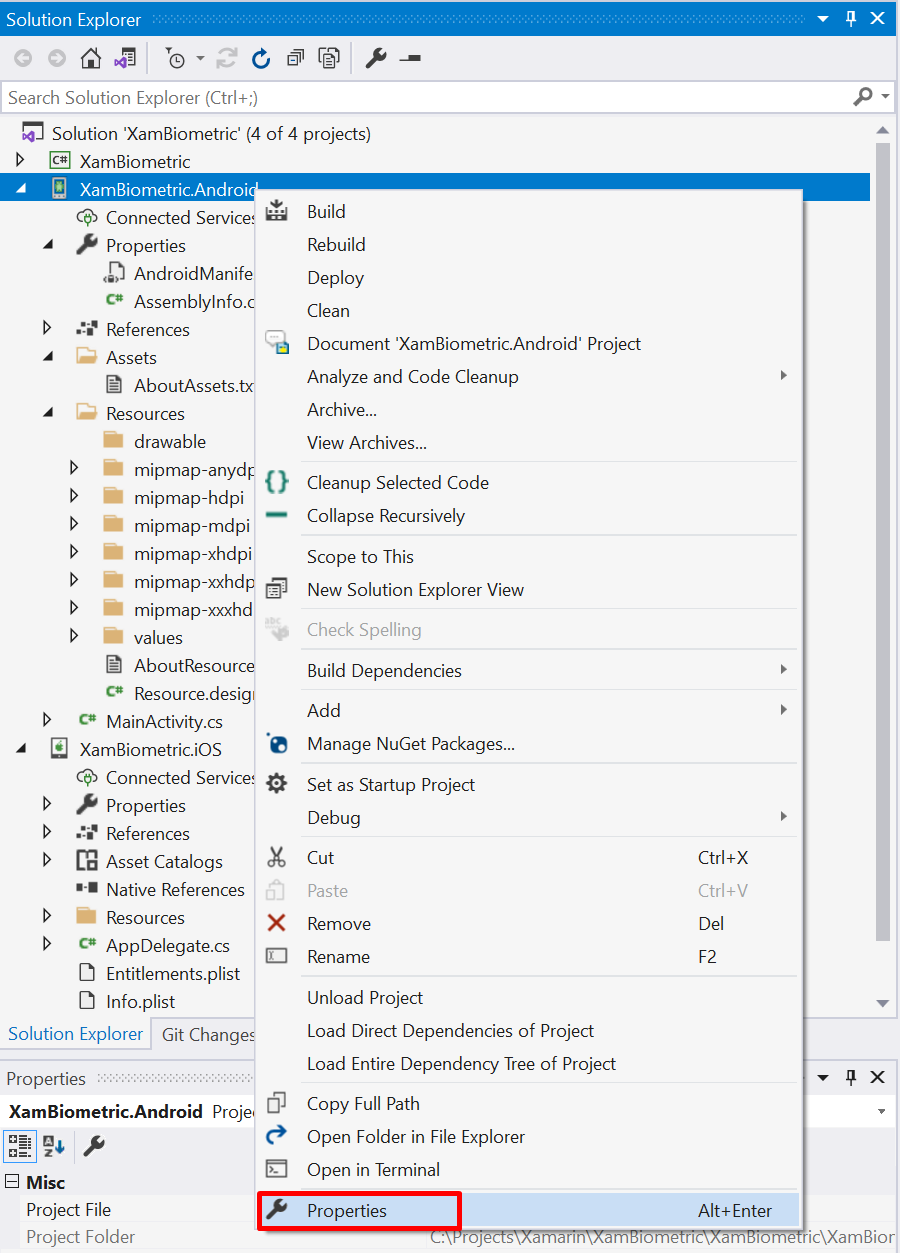The height and width of the screenshot is (1253, 900).
Task: Toggle Preview Selected Items on the toolbar
Action: (x=329, y=57)
